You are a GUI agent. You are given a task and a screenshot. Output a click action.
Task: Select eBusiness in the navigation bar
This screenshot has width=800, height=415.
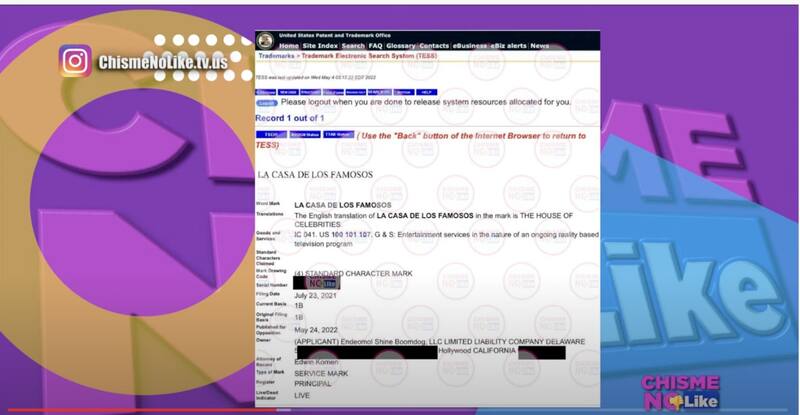pos(470,46)
